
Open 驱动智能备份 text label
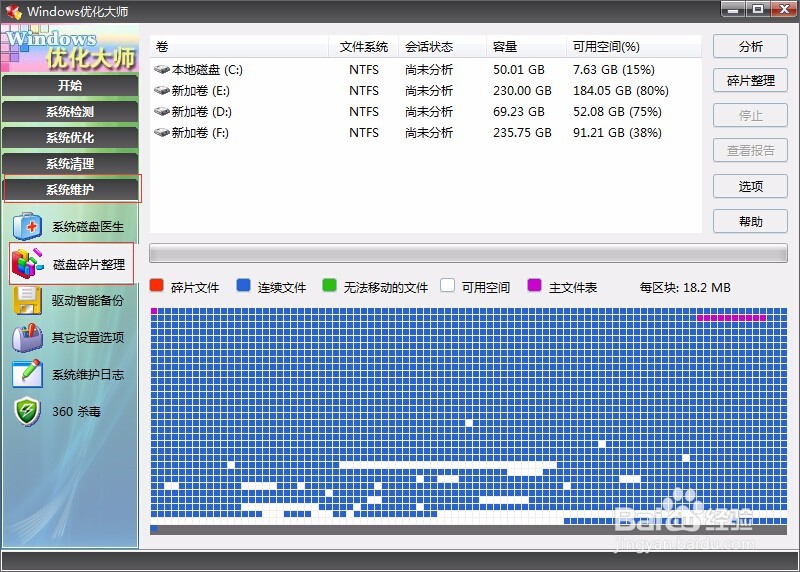[x=88, y=301]
